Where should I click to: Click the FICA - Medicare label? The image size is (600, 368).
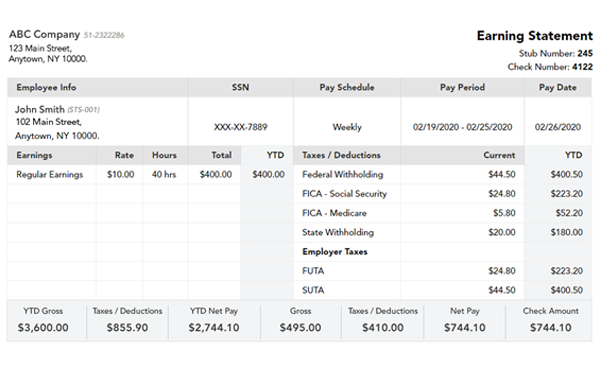[334, 213]
